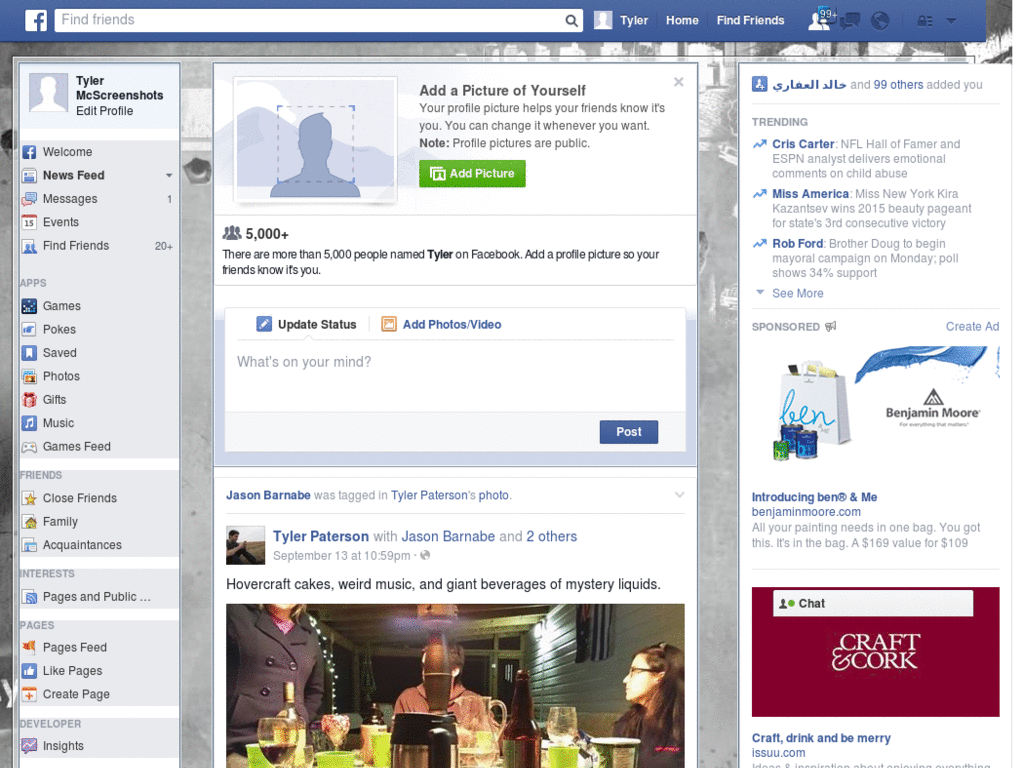Click the Messages icon in sidebar
This screenshot has height=768, width=1024.
(x=29, y=199)
